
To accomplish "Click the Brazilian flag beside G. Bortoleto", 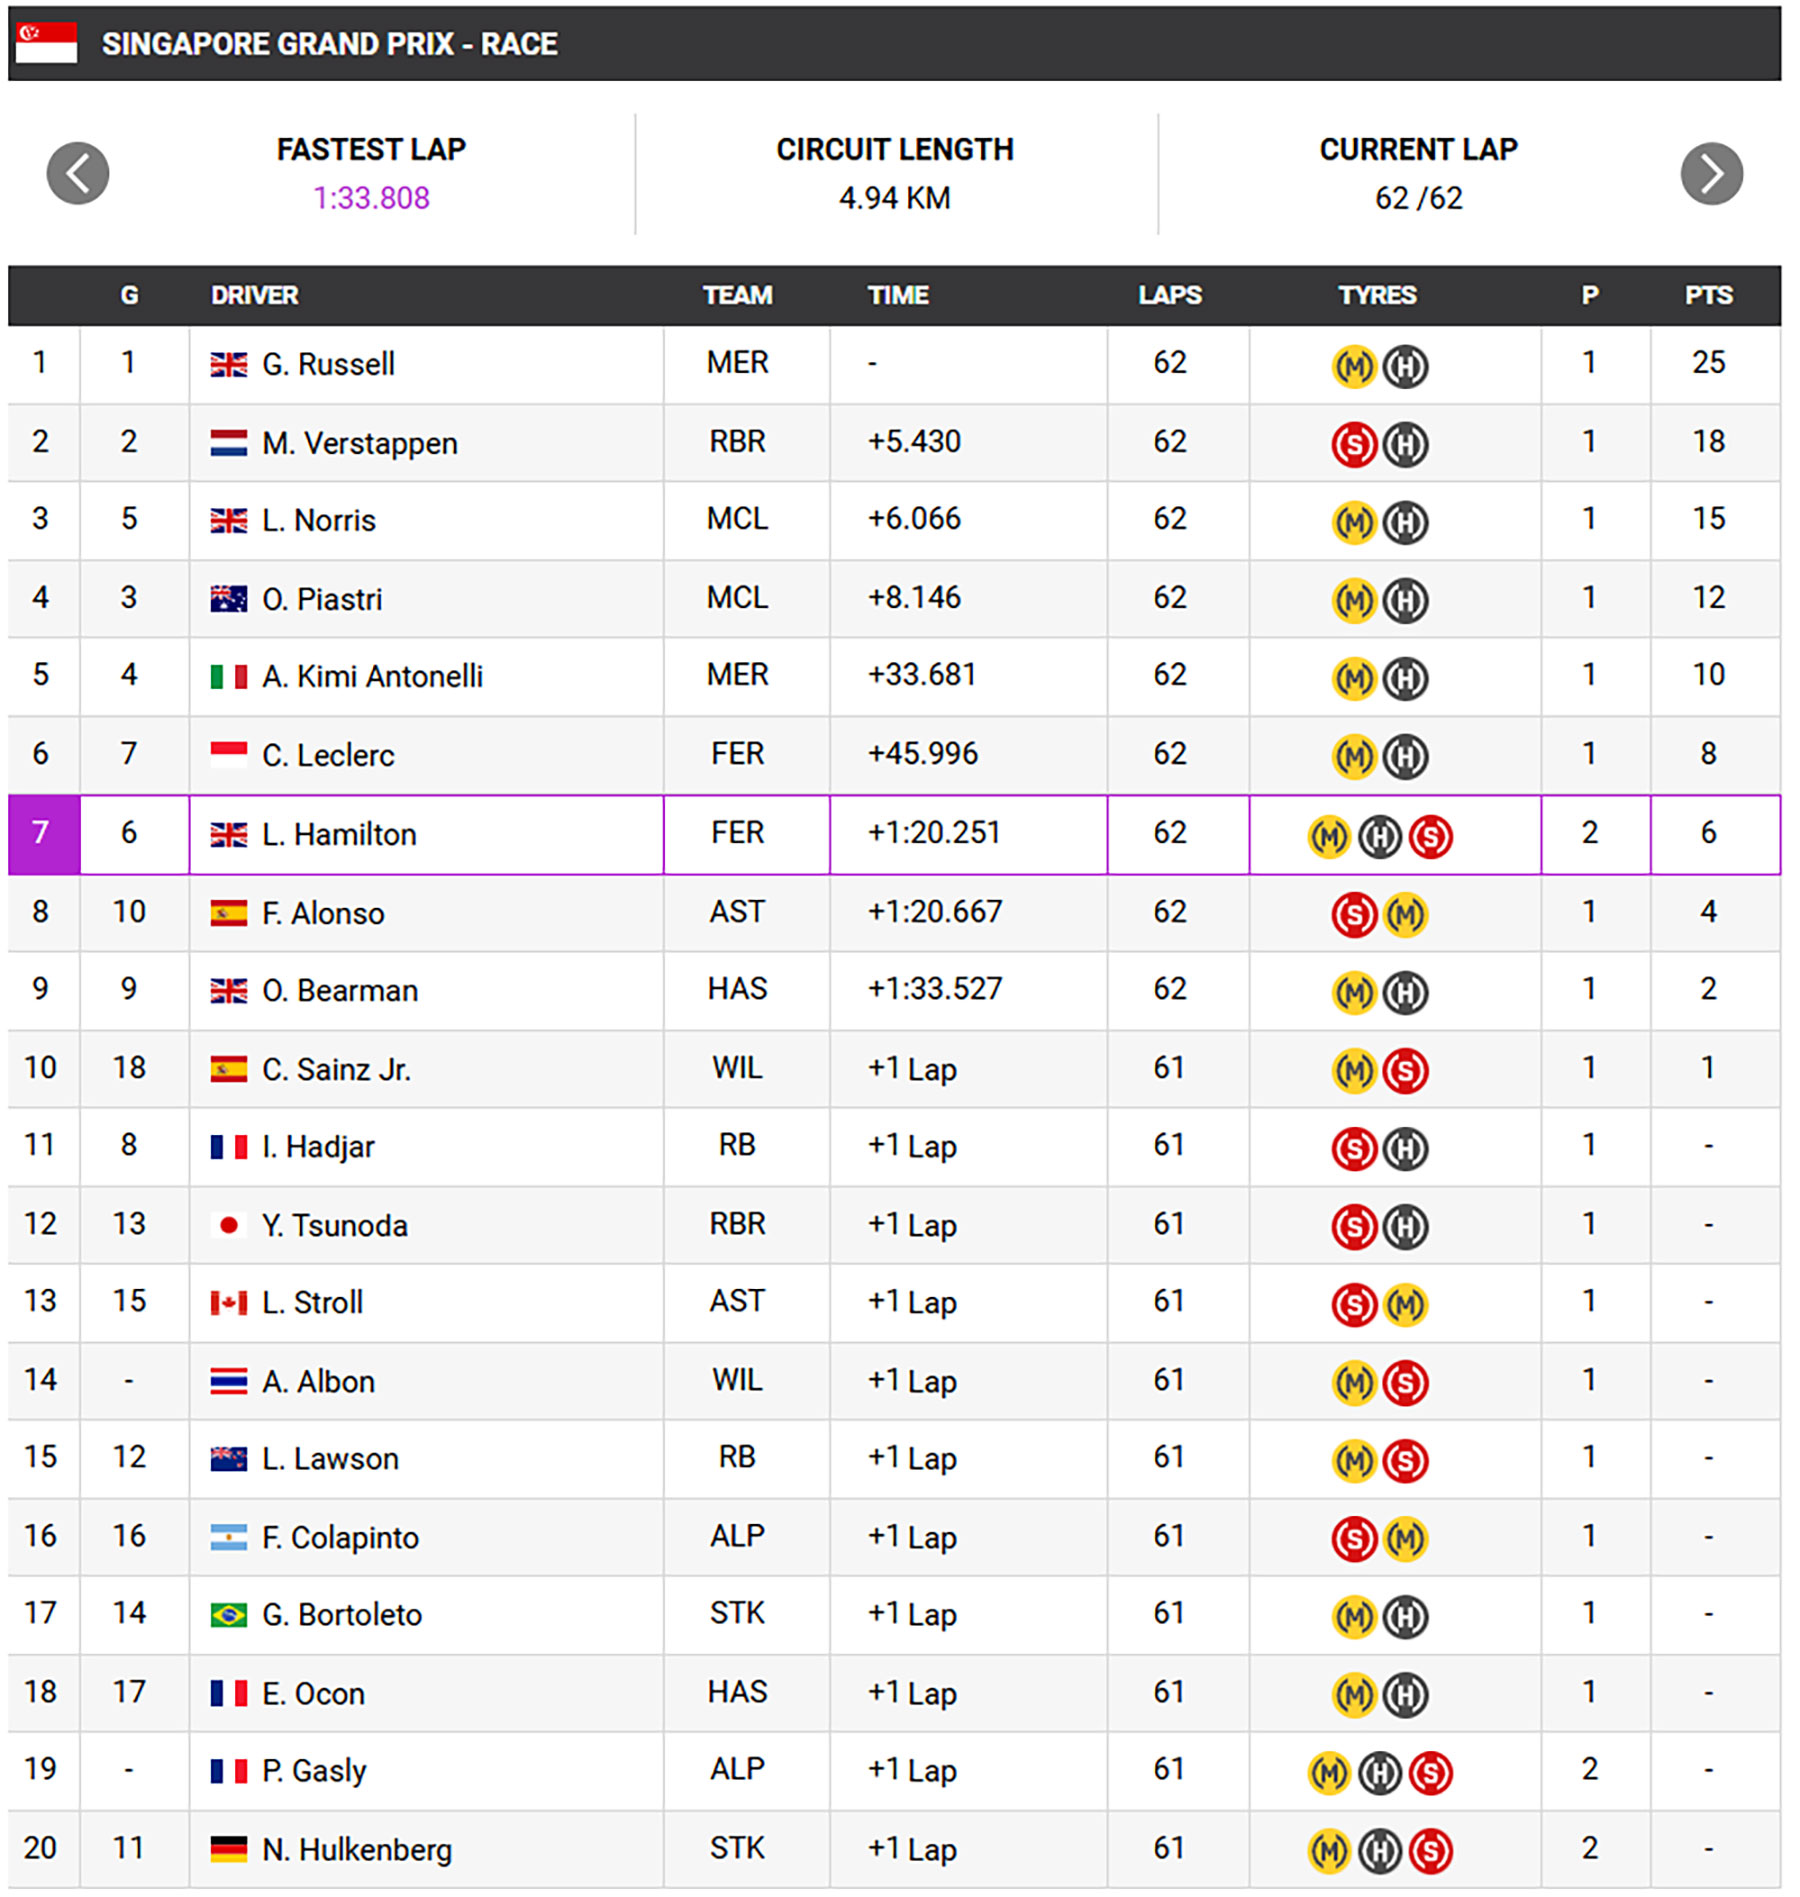I will (x=228, y=1616).
